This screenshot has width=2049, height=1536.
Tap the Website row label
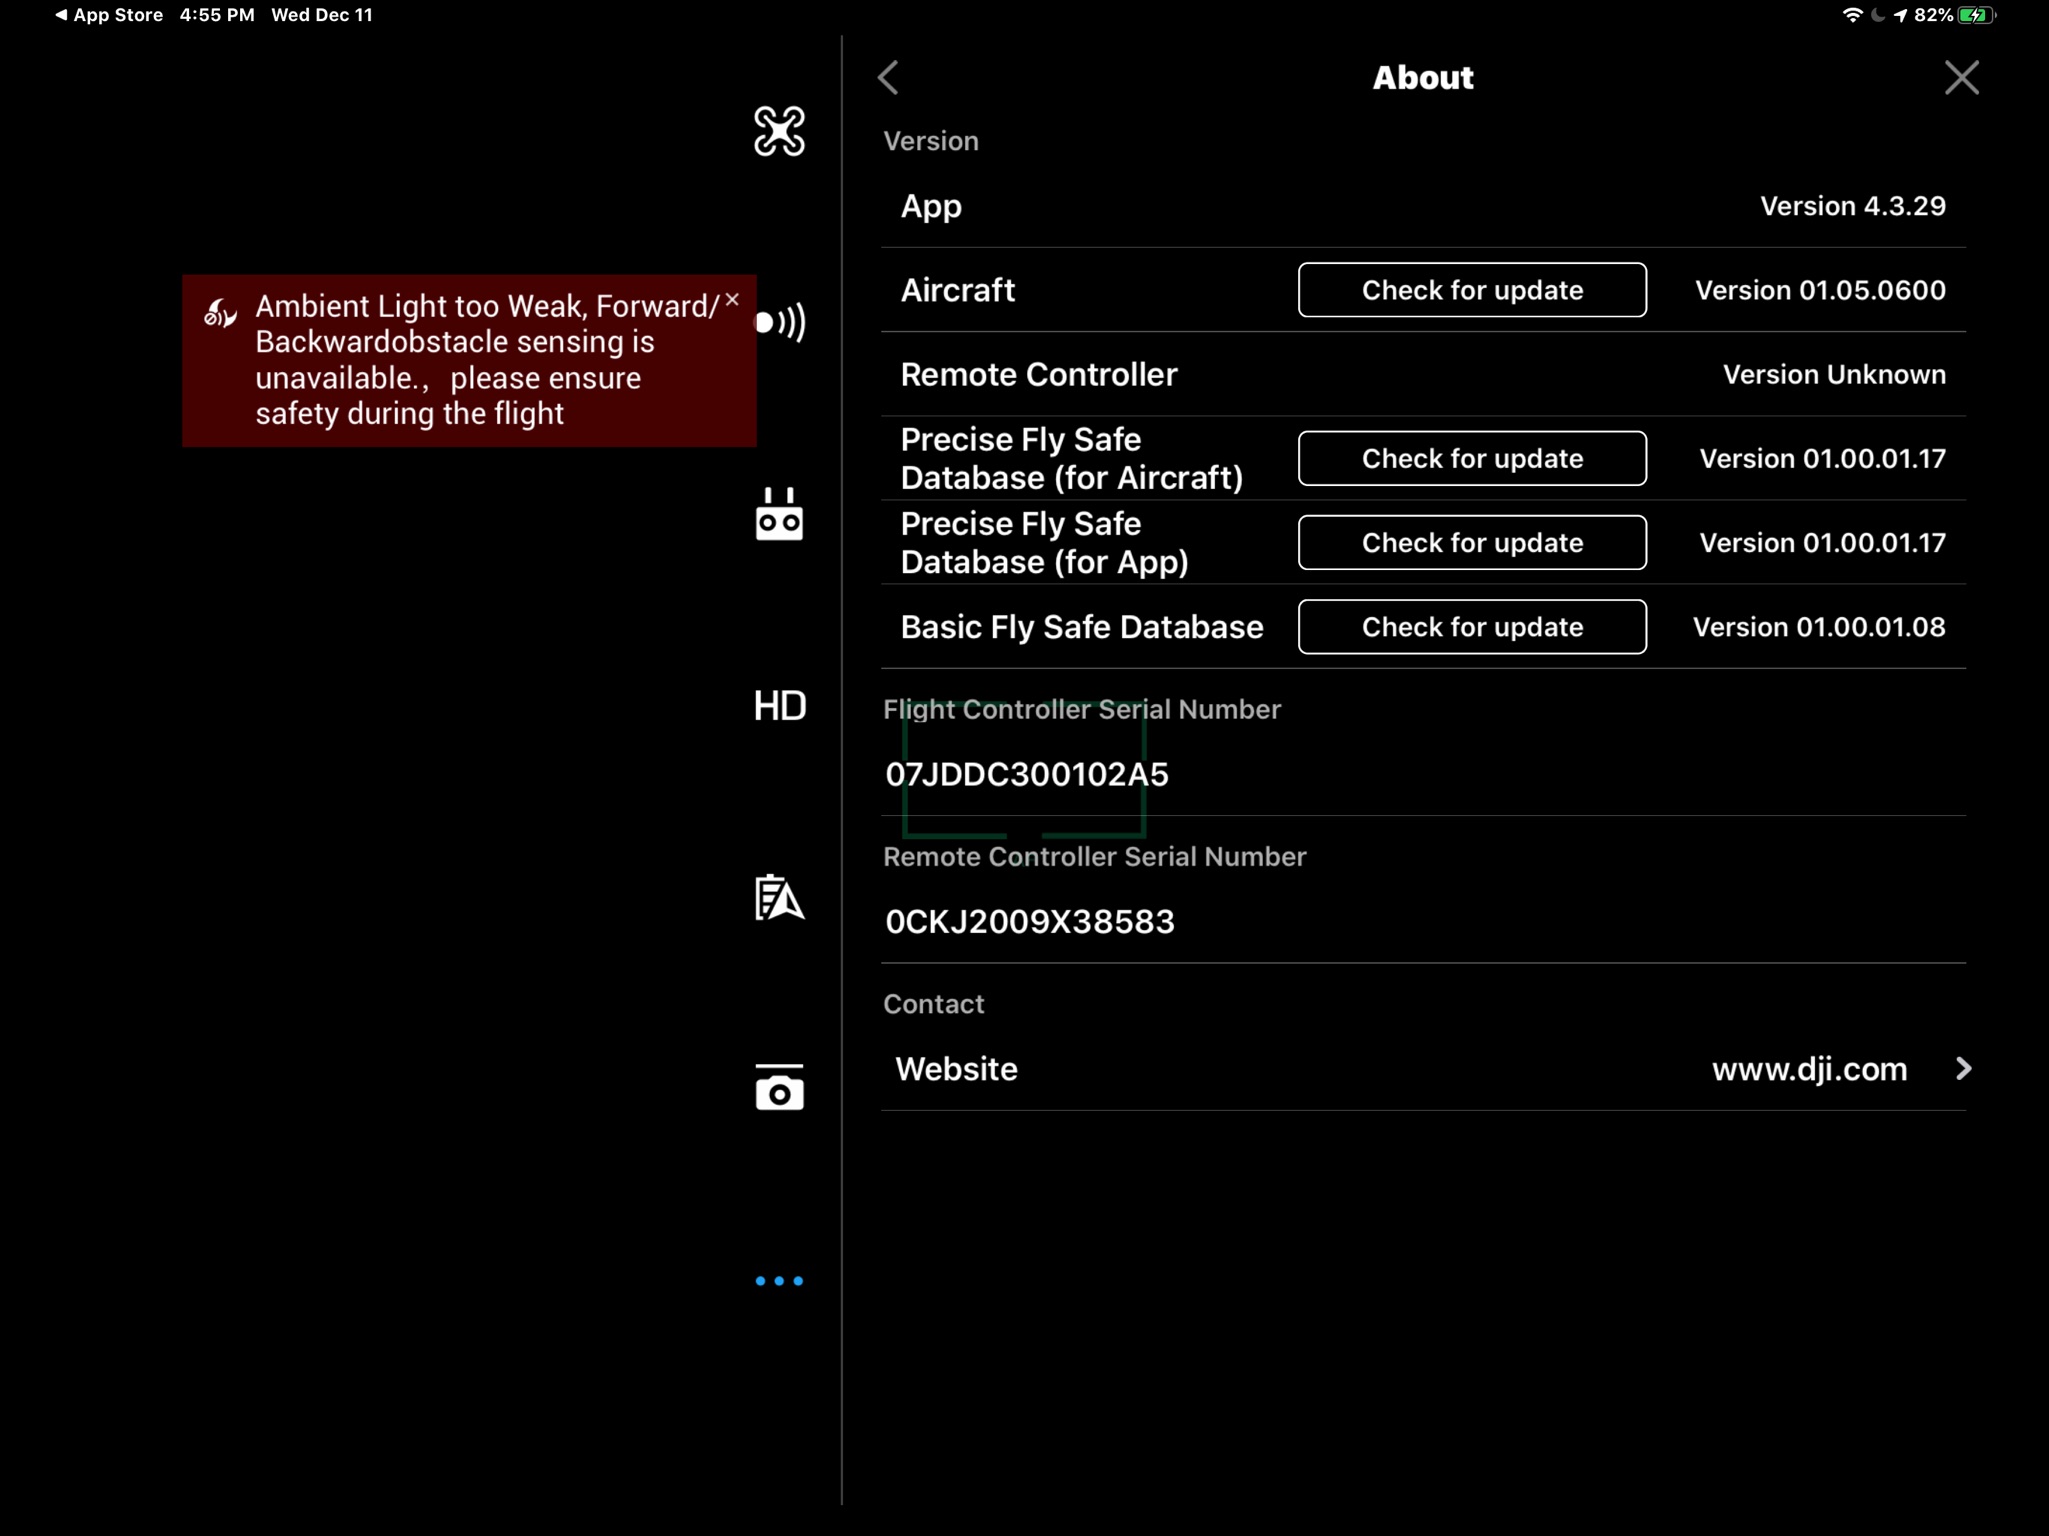956,1069
